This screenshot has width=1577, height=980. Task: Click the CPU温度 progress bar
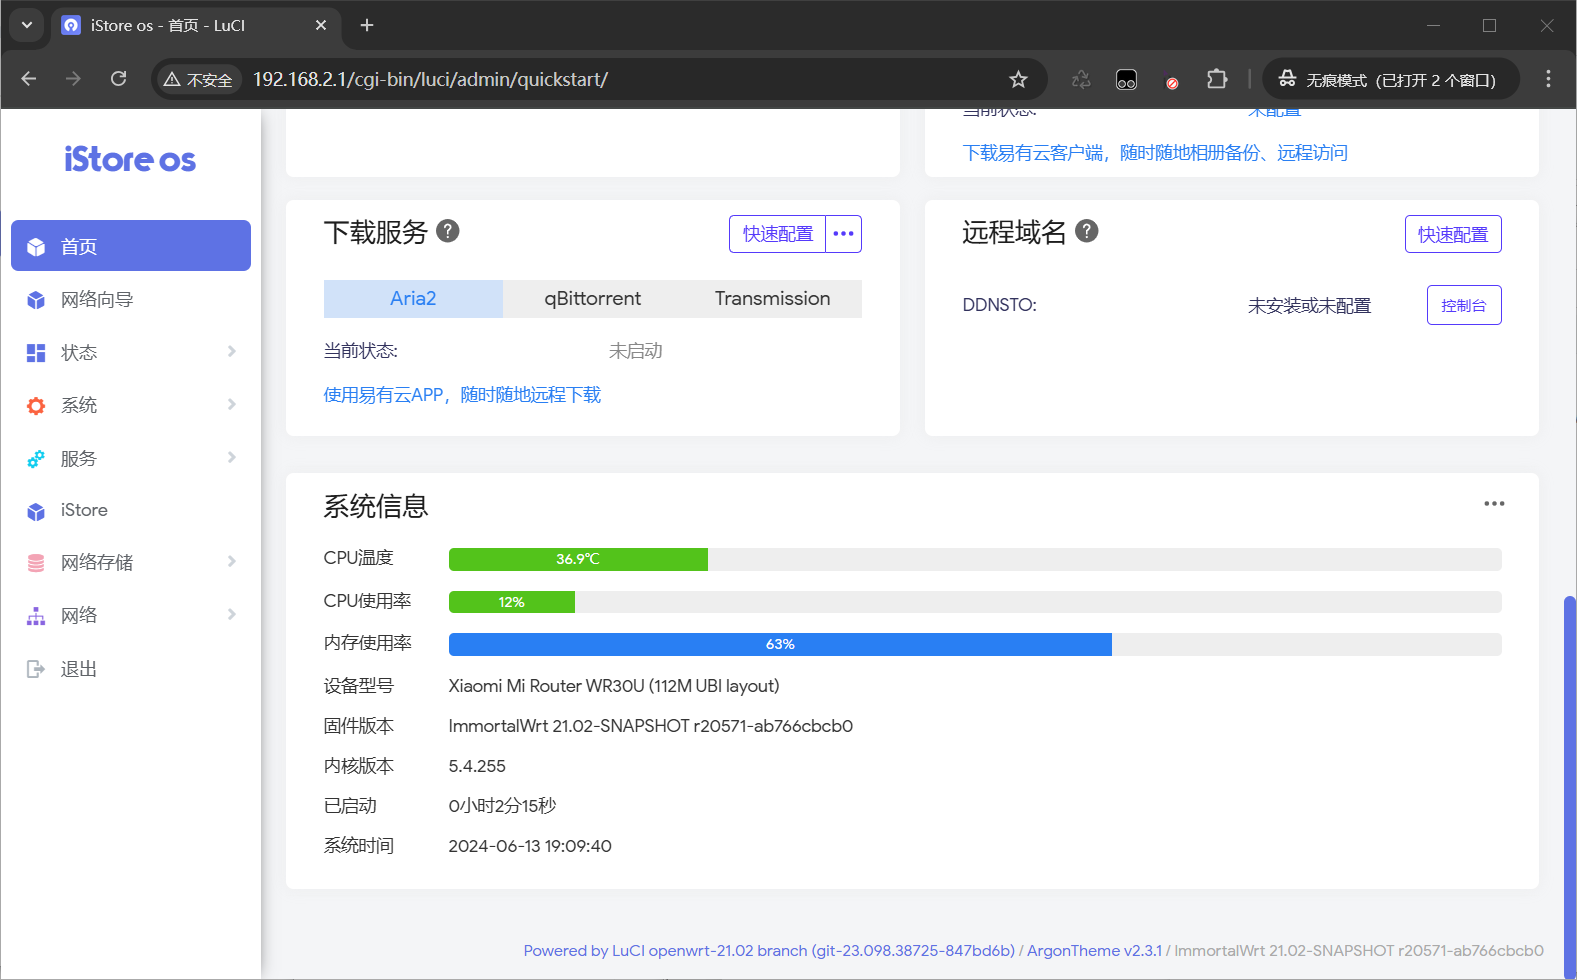[975, 559]
